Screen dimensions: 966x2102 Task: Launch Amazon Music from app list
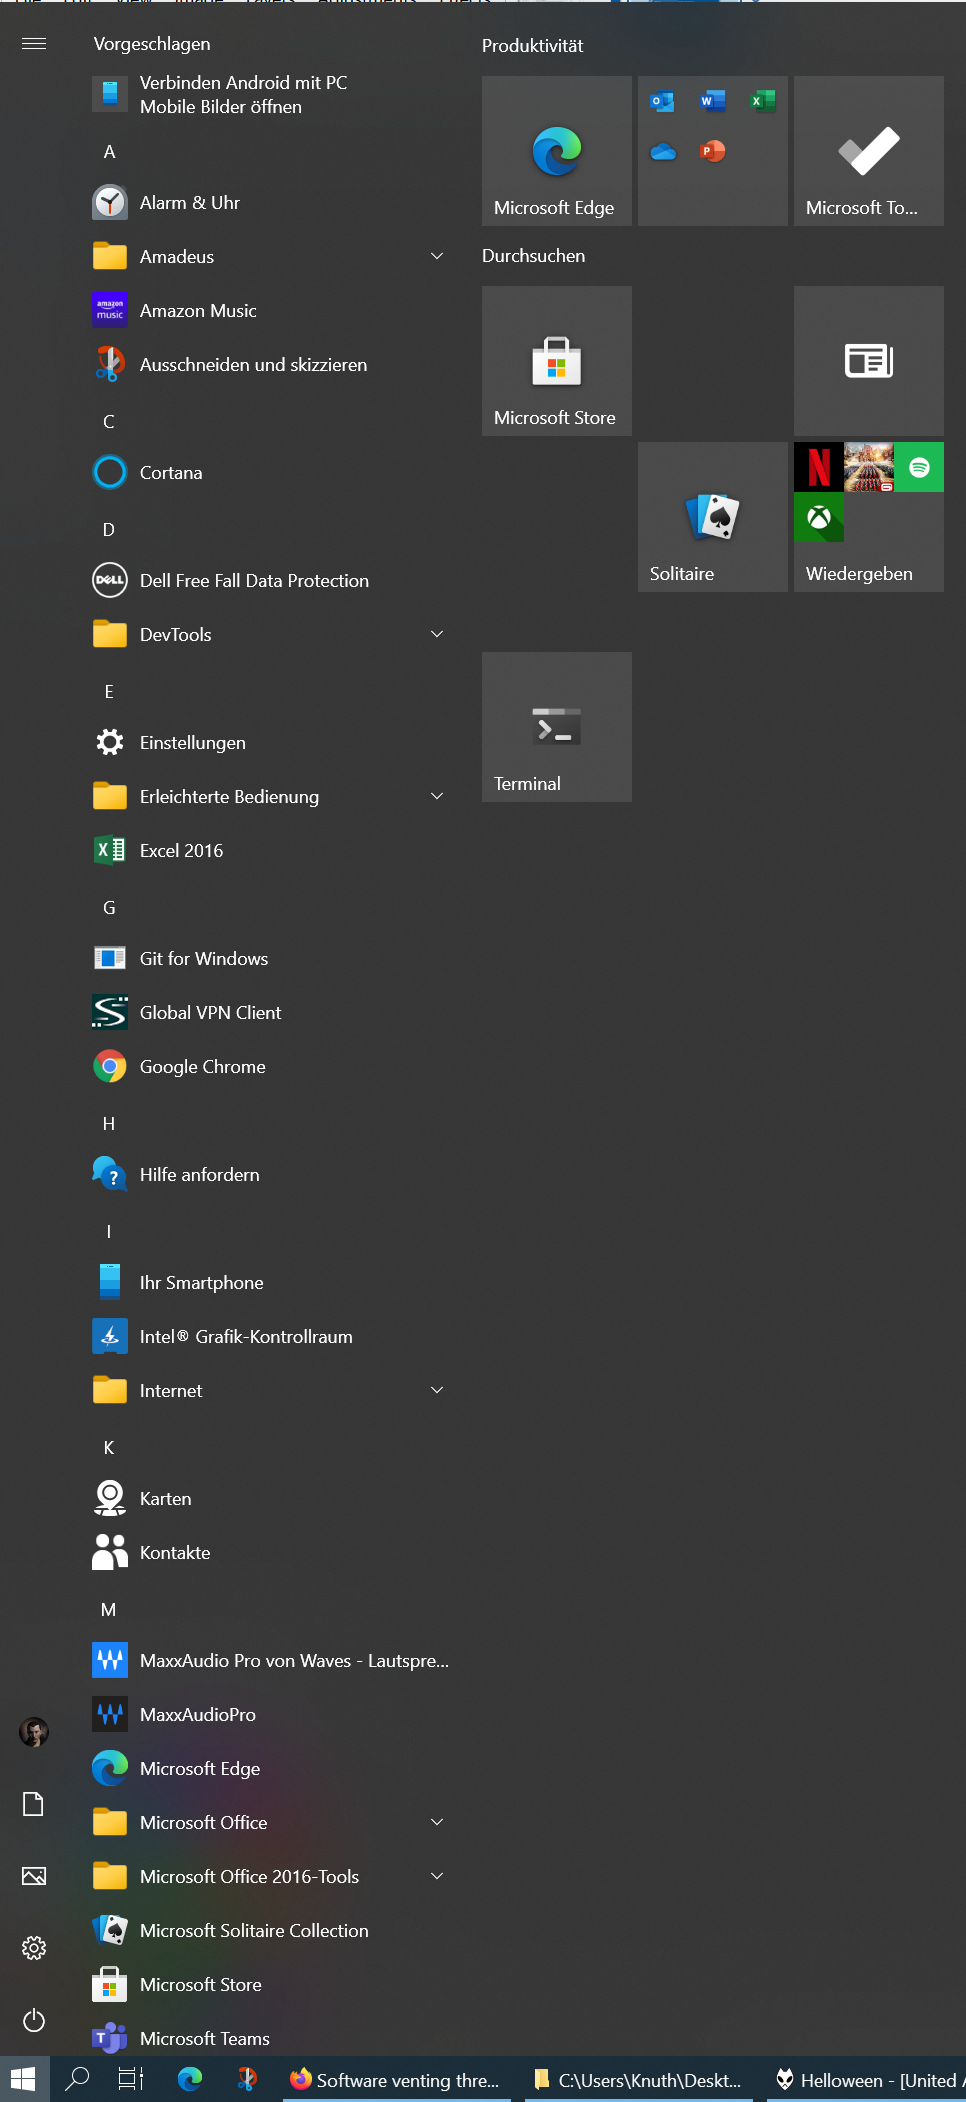point(270,311)
